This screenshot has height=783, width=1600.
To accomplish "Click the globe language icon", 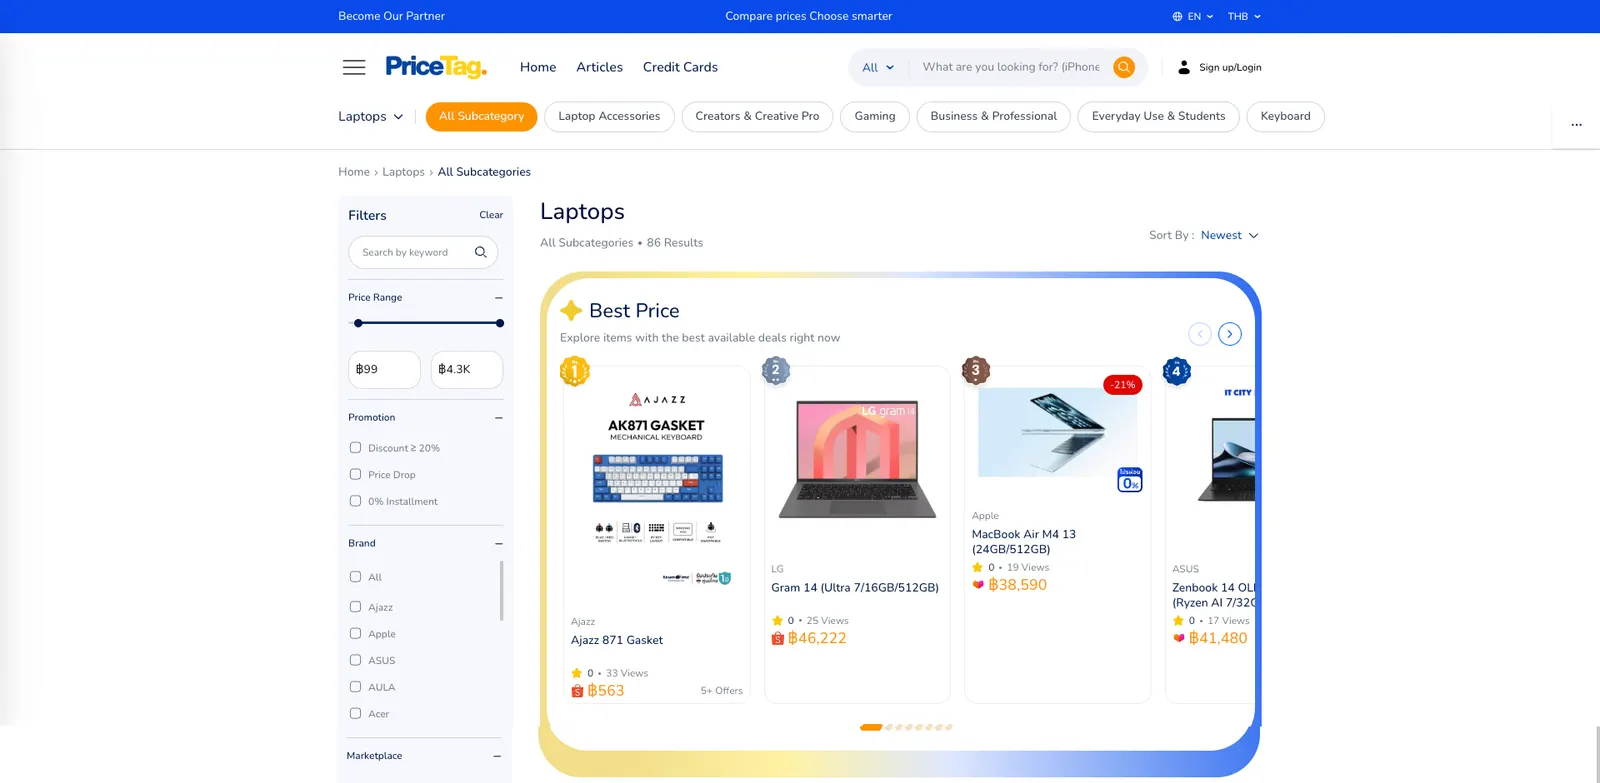I will coord(1177,16).
